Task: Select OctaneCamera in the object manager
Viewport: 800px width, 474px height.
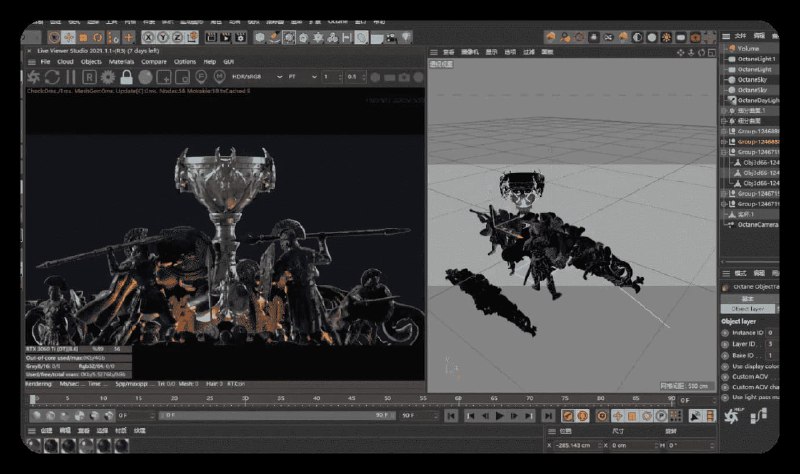Action: pyautogui.click(x=760, y=225)
